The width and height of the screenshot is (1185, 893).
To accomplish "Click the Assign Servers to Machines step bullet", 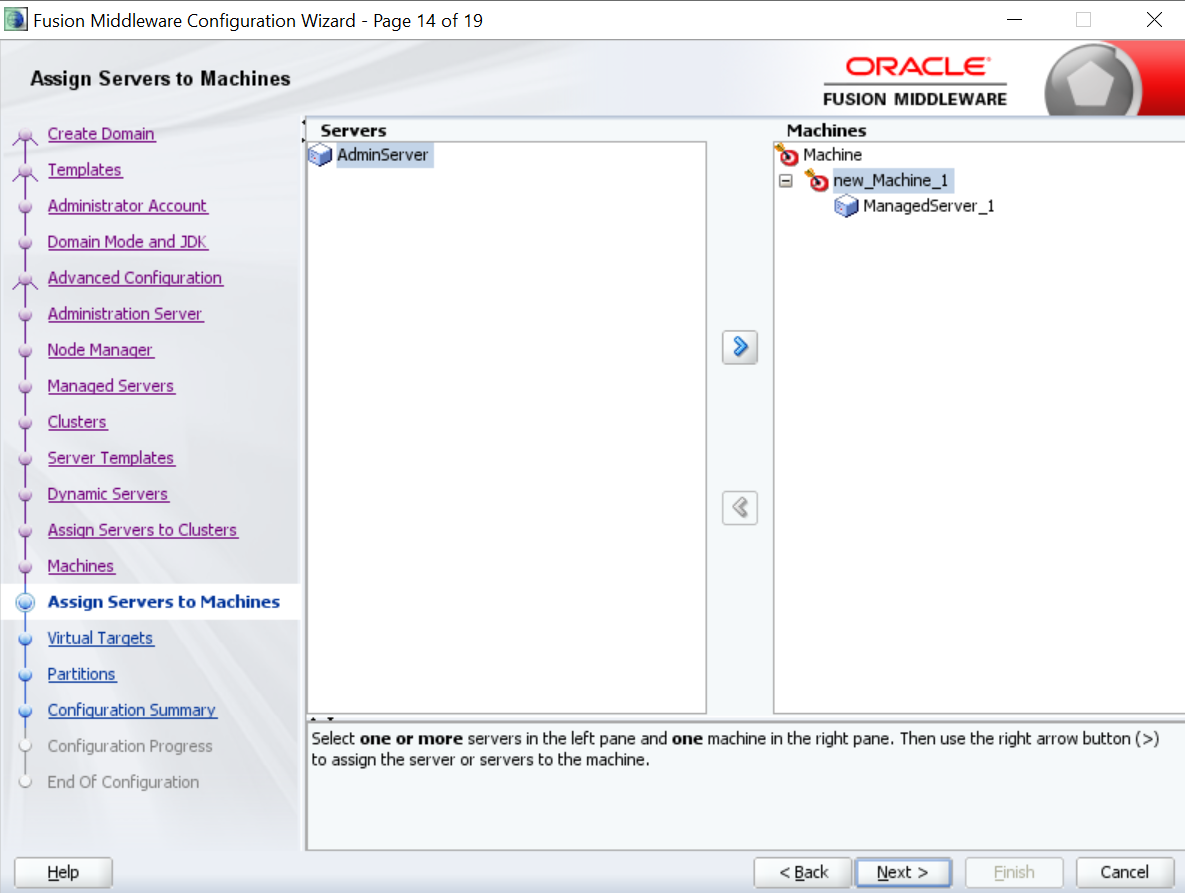I will click(25, 602).
